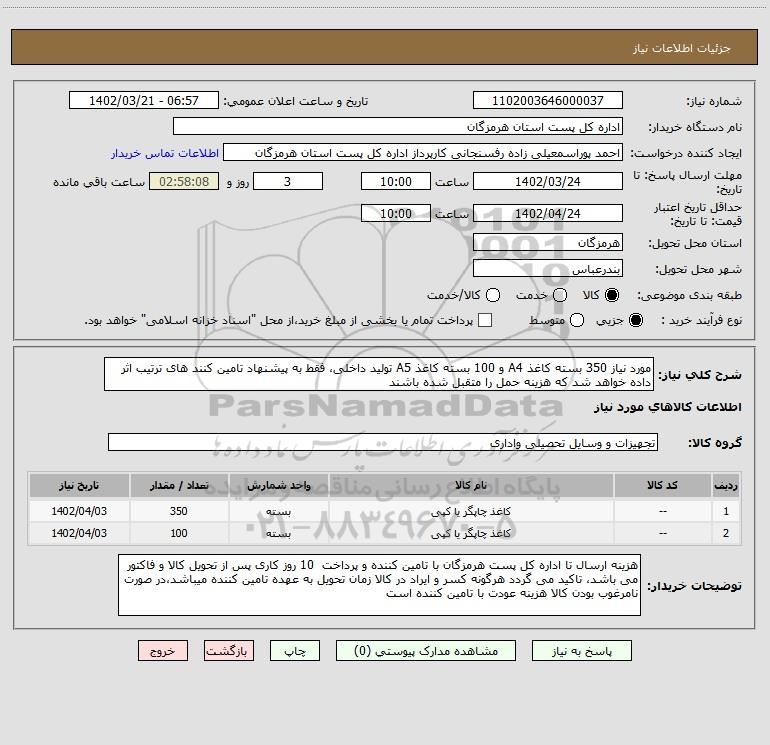The height and width of the screenshot is (745, 770).
Task: Open اطلاعات تماس خریدار link
Action: pos(165,153)
